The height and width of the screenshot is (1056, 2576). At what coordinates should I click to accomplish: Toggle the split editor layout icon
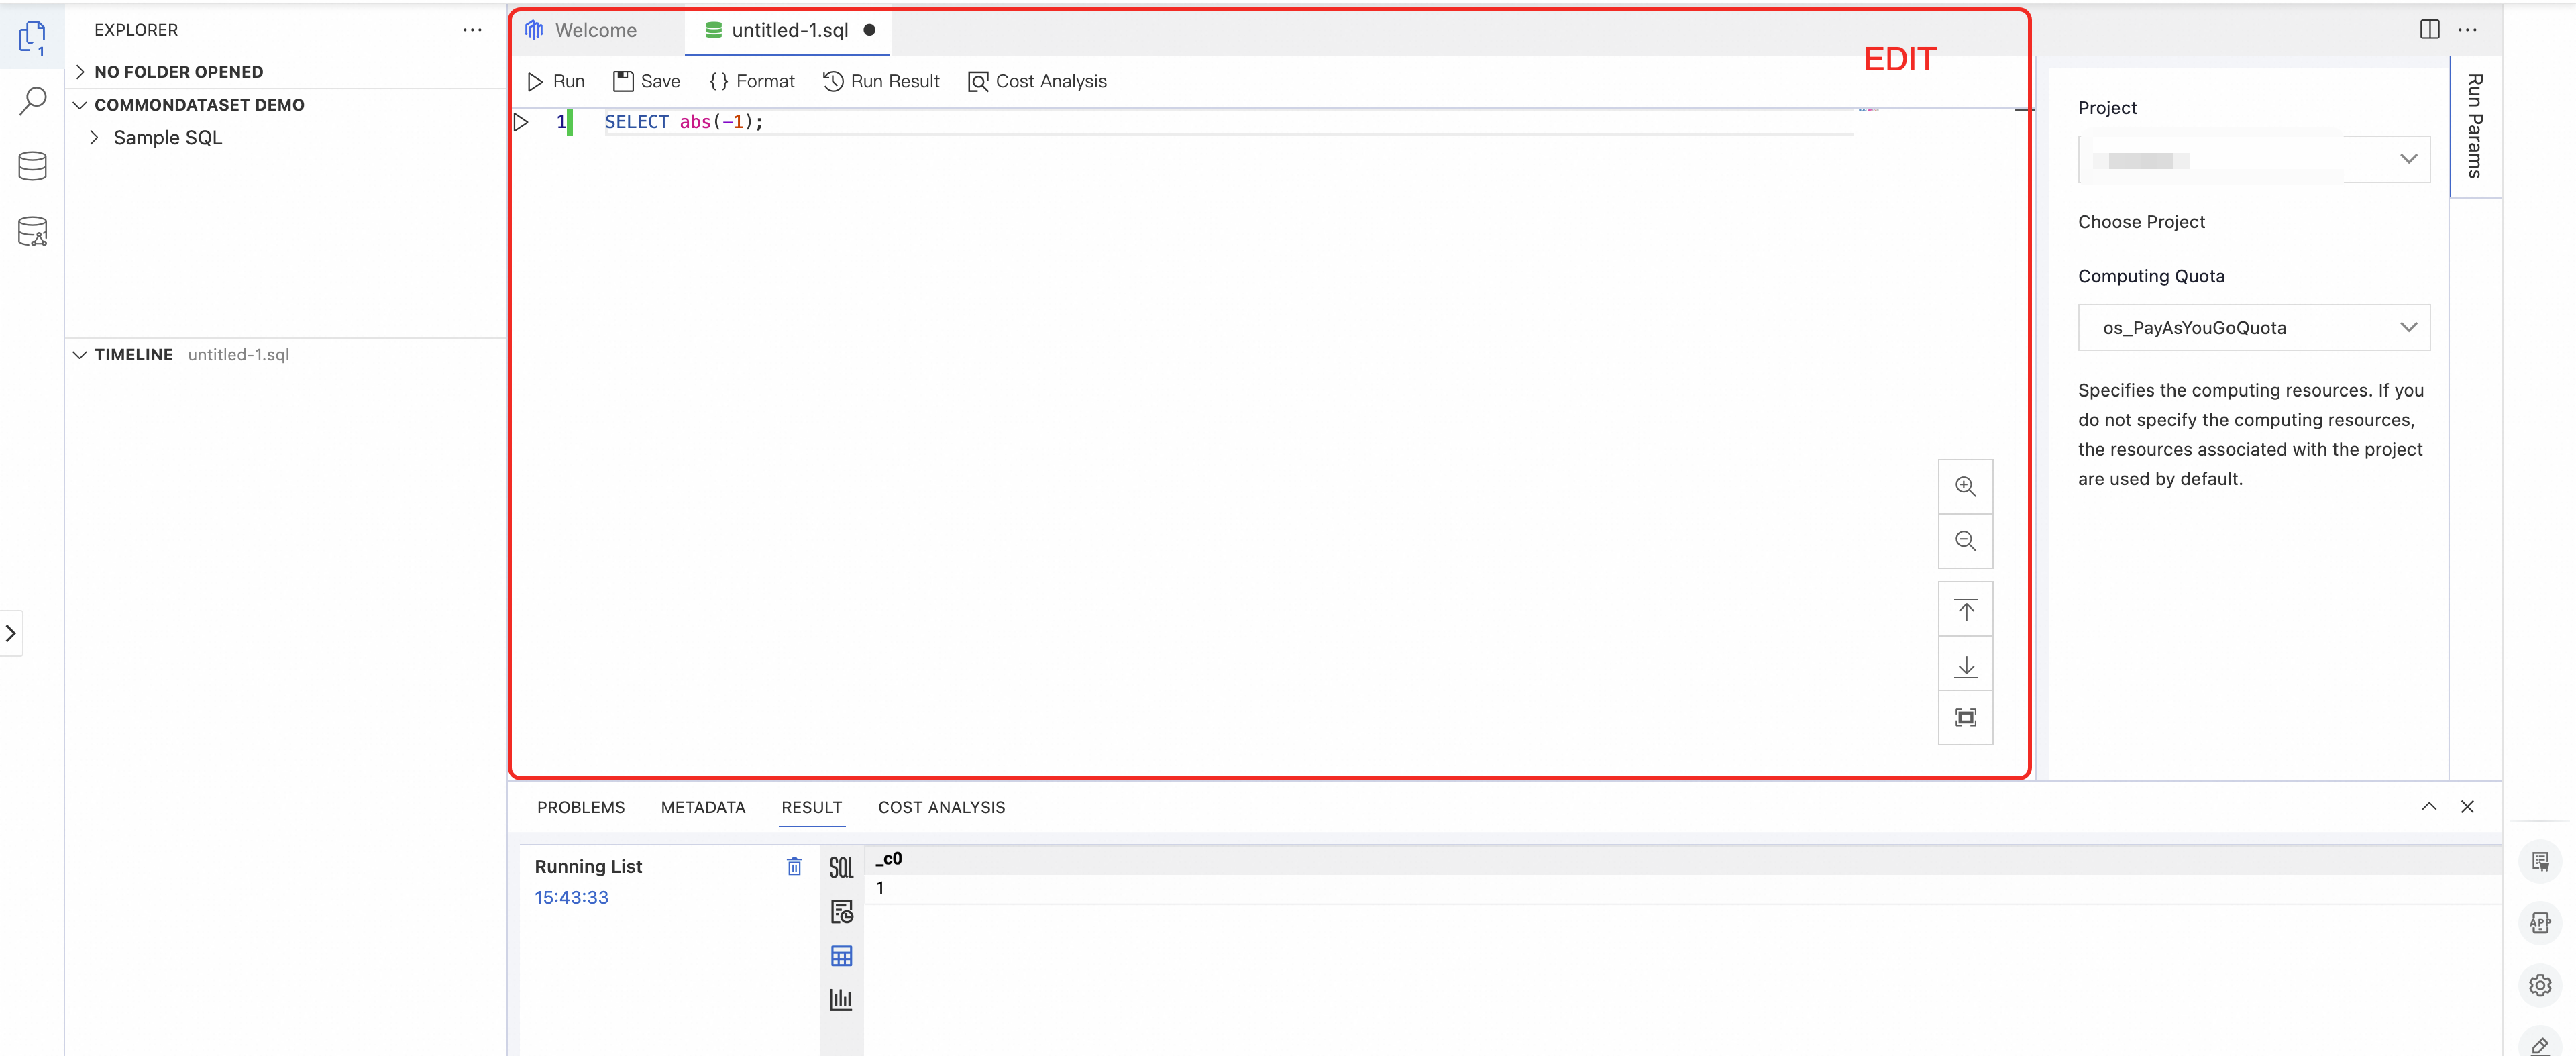point(2429,29)
